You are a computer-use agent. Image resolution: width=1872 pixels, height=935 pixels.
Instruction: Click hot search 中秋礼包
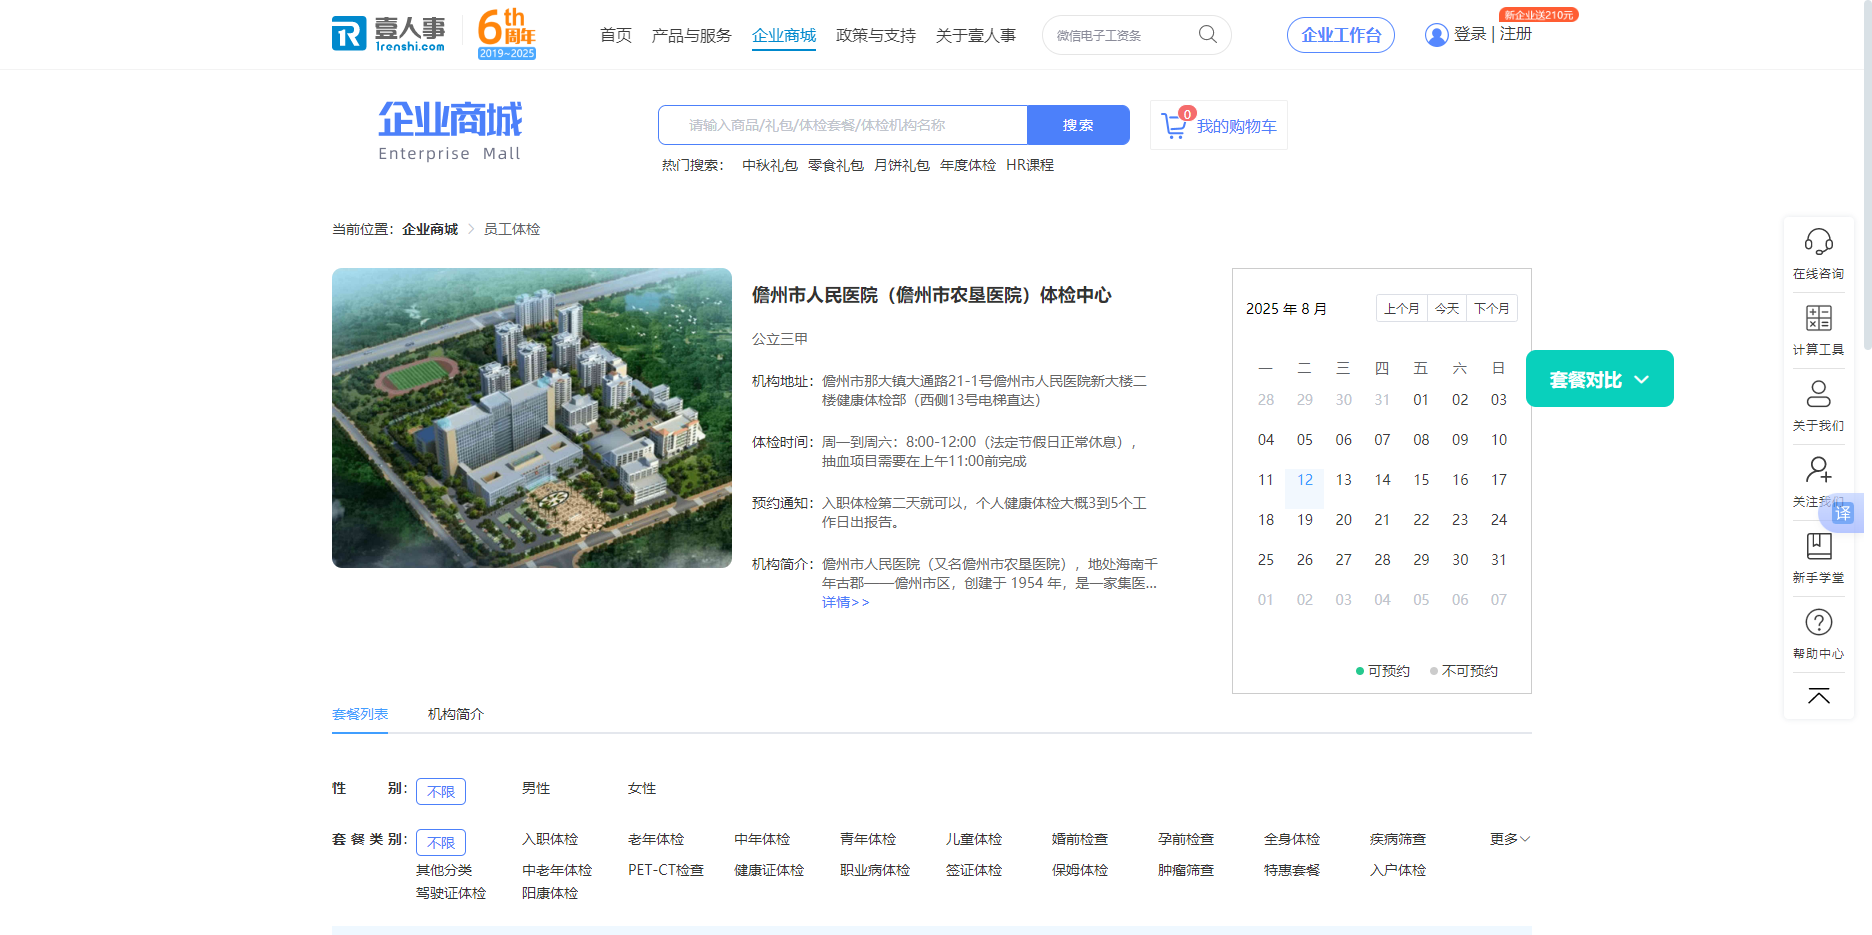click(770, 165)
